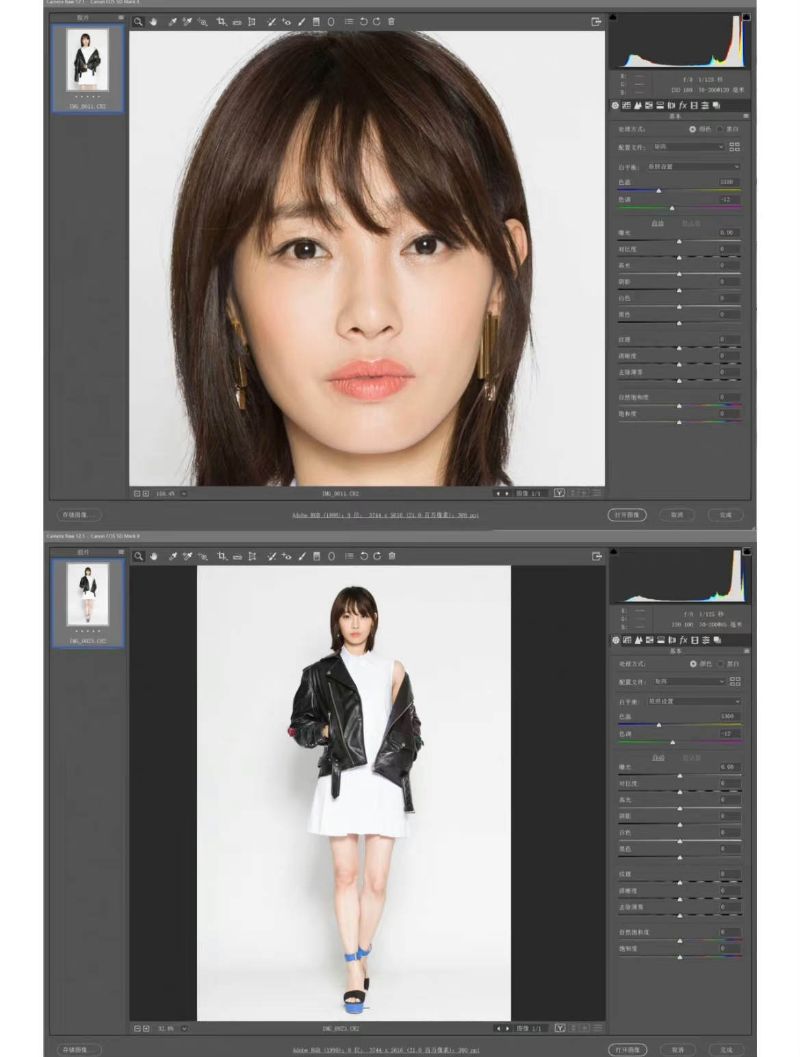This screenshot has width=800, height=1057.
Task: Click the 打开图像 button in the IMG_0011 window
Action: point(627,515)
